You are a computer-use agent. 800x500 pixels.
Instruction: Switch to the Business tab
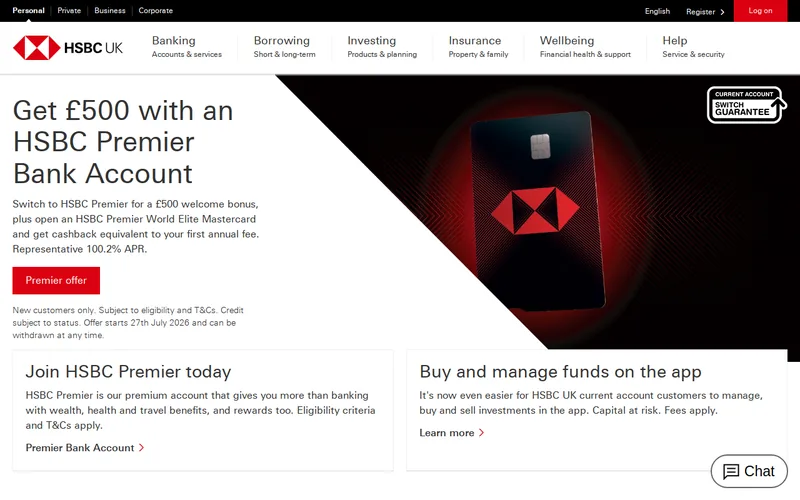tap(110, 10)
